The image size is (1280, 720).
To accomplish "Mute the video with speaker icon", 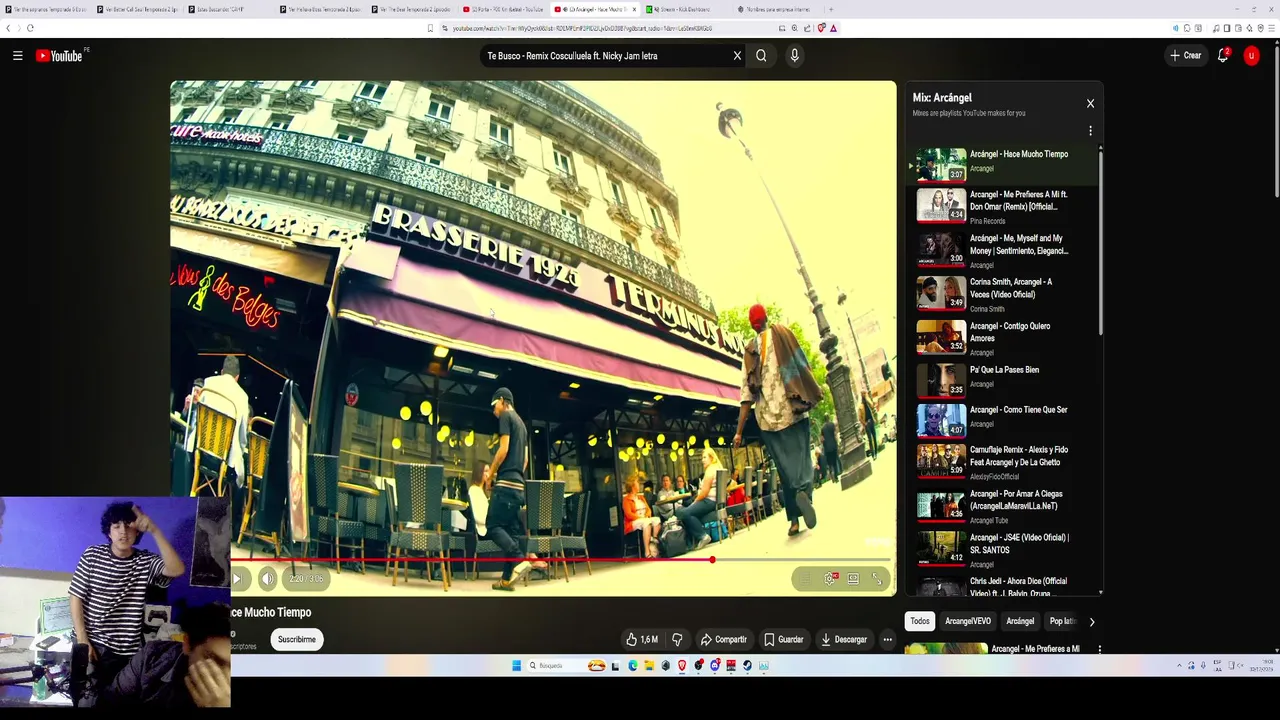I will coord(267,578).
